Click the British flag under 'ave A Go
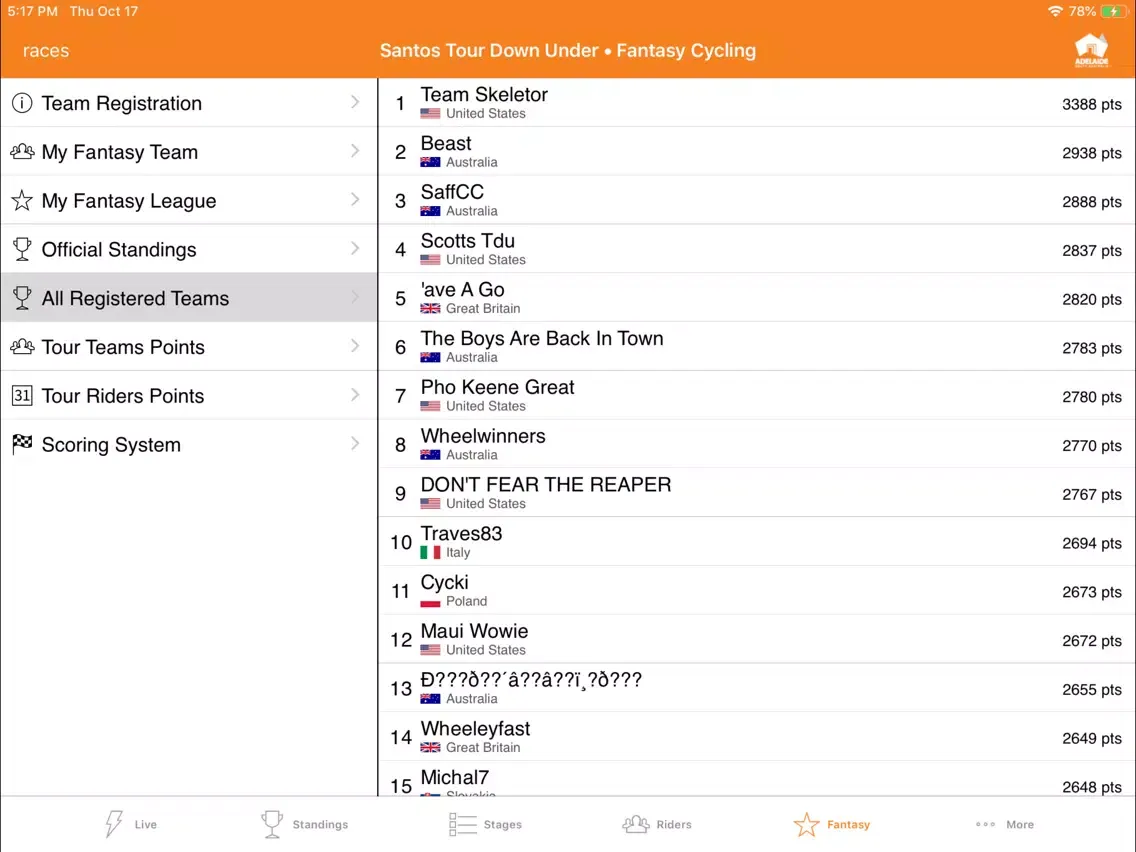Viewport: 1136px width, 852px height. 430,309
